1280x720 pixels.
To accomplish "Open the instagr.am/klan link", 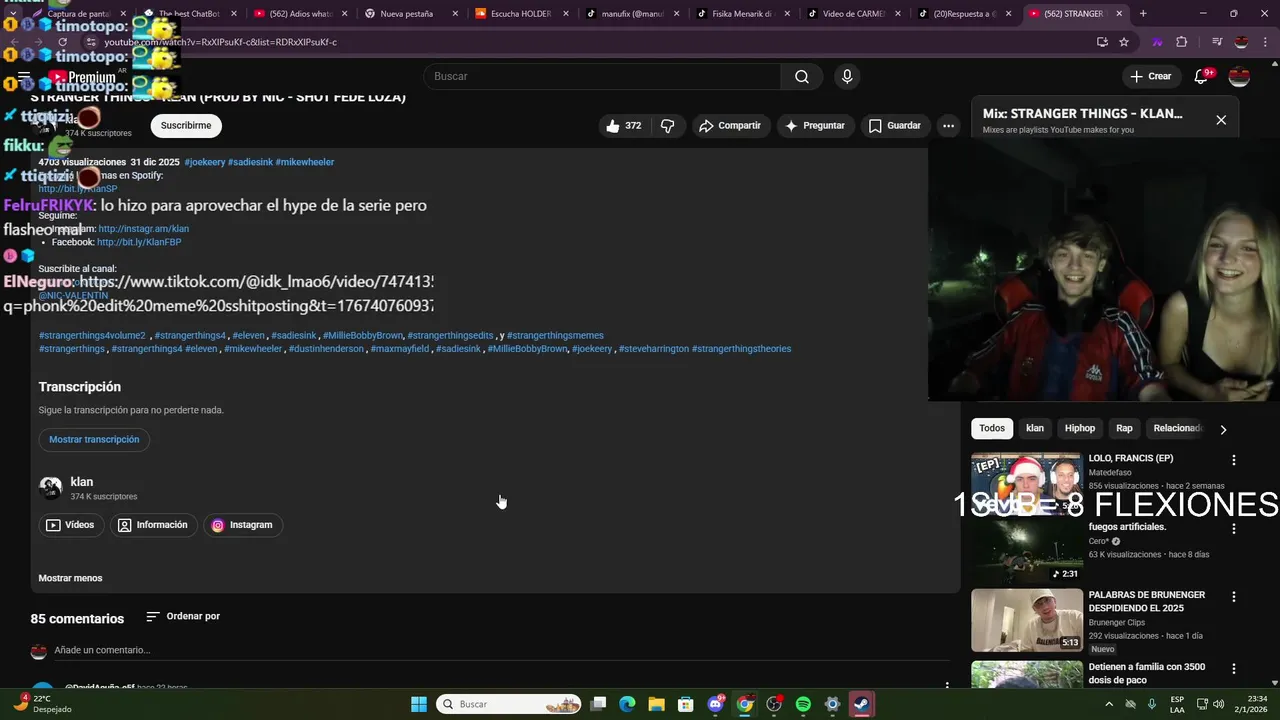I will tap(143, 229).
